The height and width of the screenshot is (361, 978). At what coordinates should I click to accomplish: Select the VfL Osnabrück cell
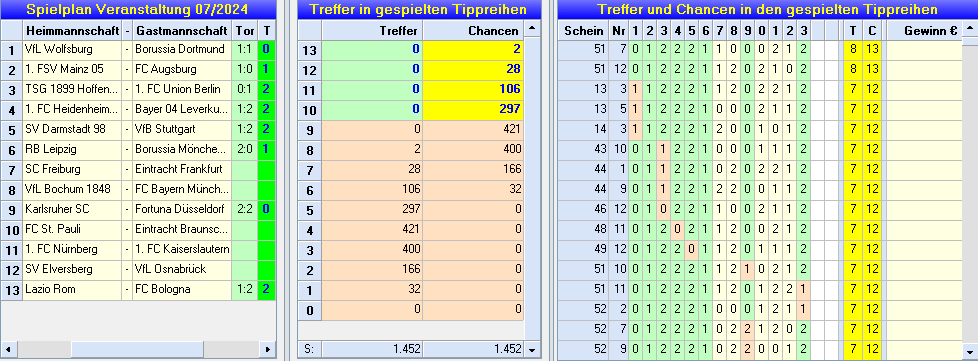click(183, 269)
